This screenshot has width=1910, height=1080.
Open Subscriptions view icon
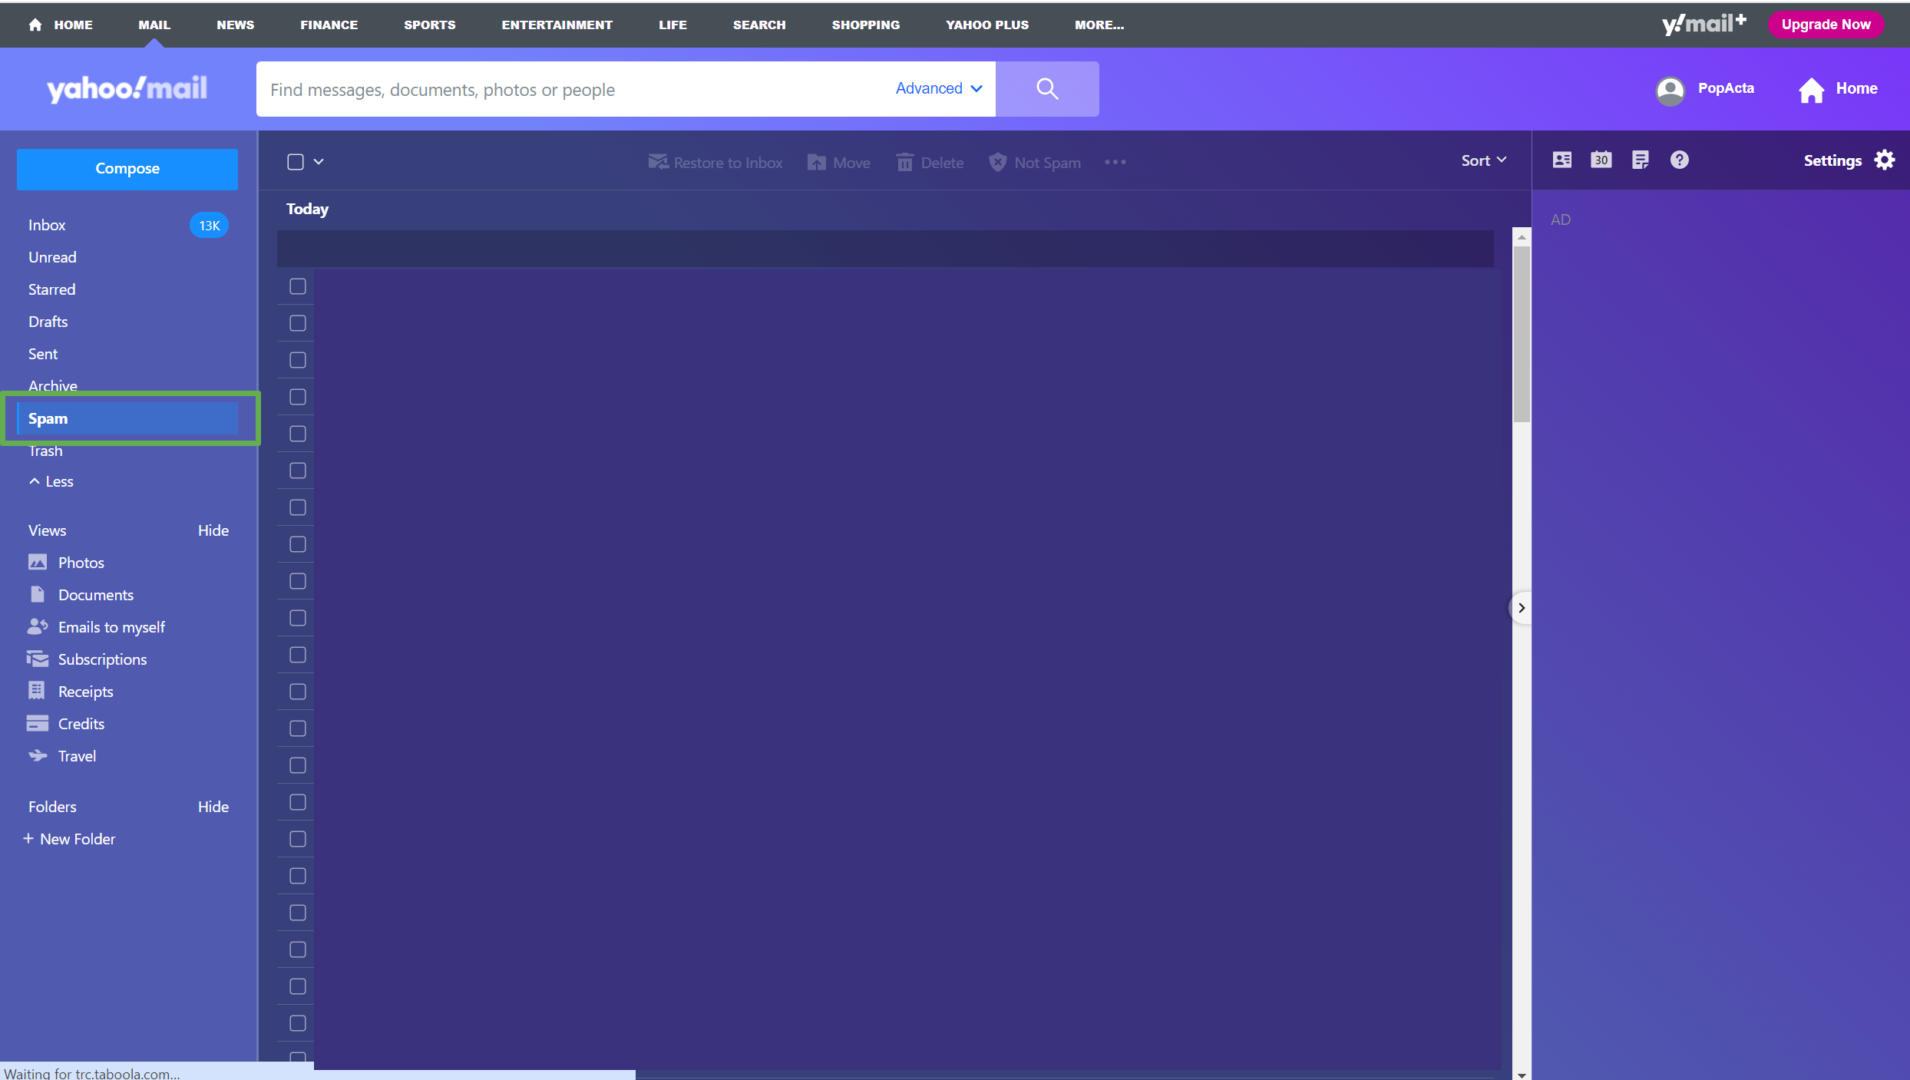[x=38, y=659]
